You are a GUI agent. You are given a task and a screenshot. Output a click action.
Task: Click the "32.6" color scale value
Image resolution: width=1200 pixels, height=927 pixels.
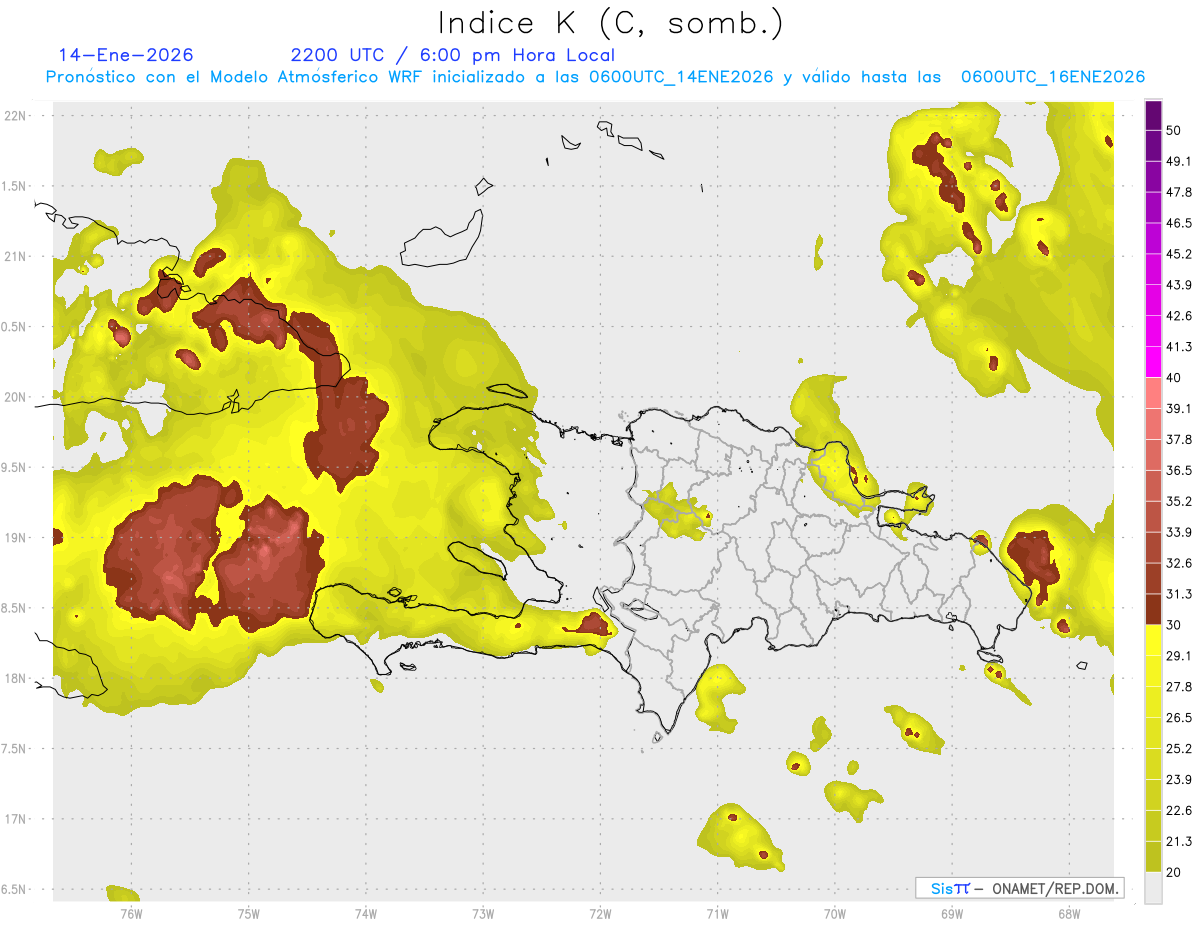click(x=1180, y=563)
